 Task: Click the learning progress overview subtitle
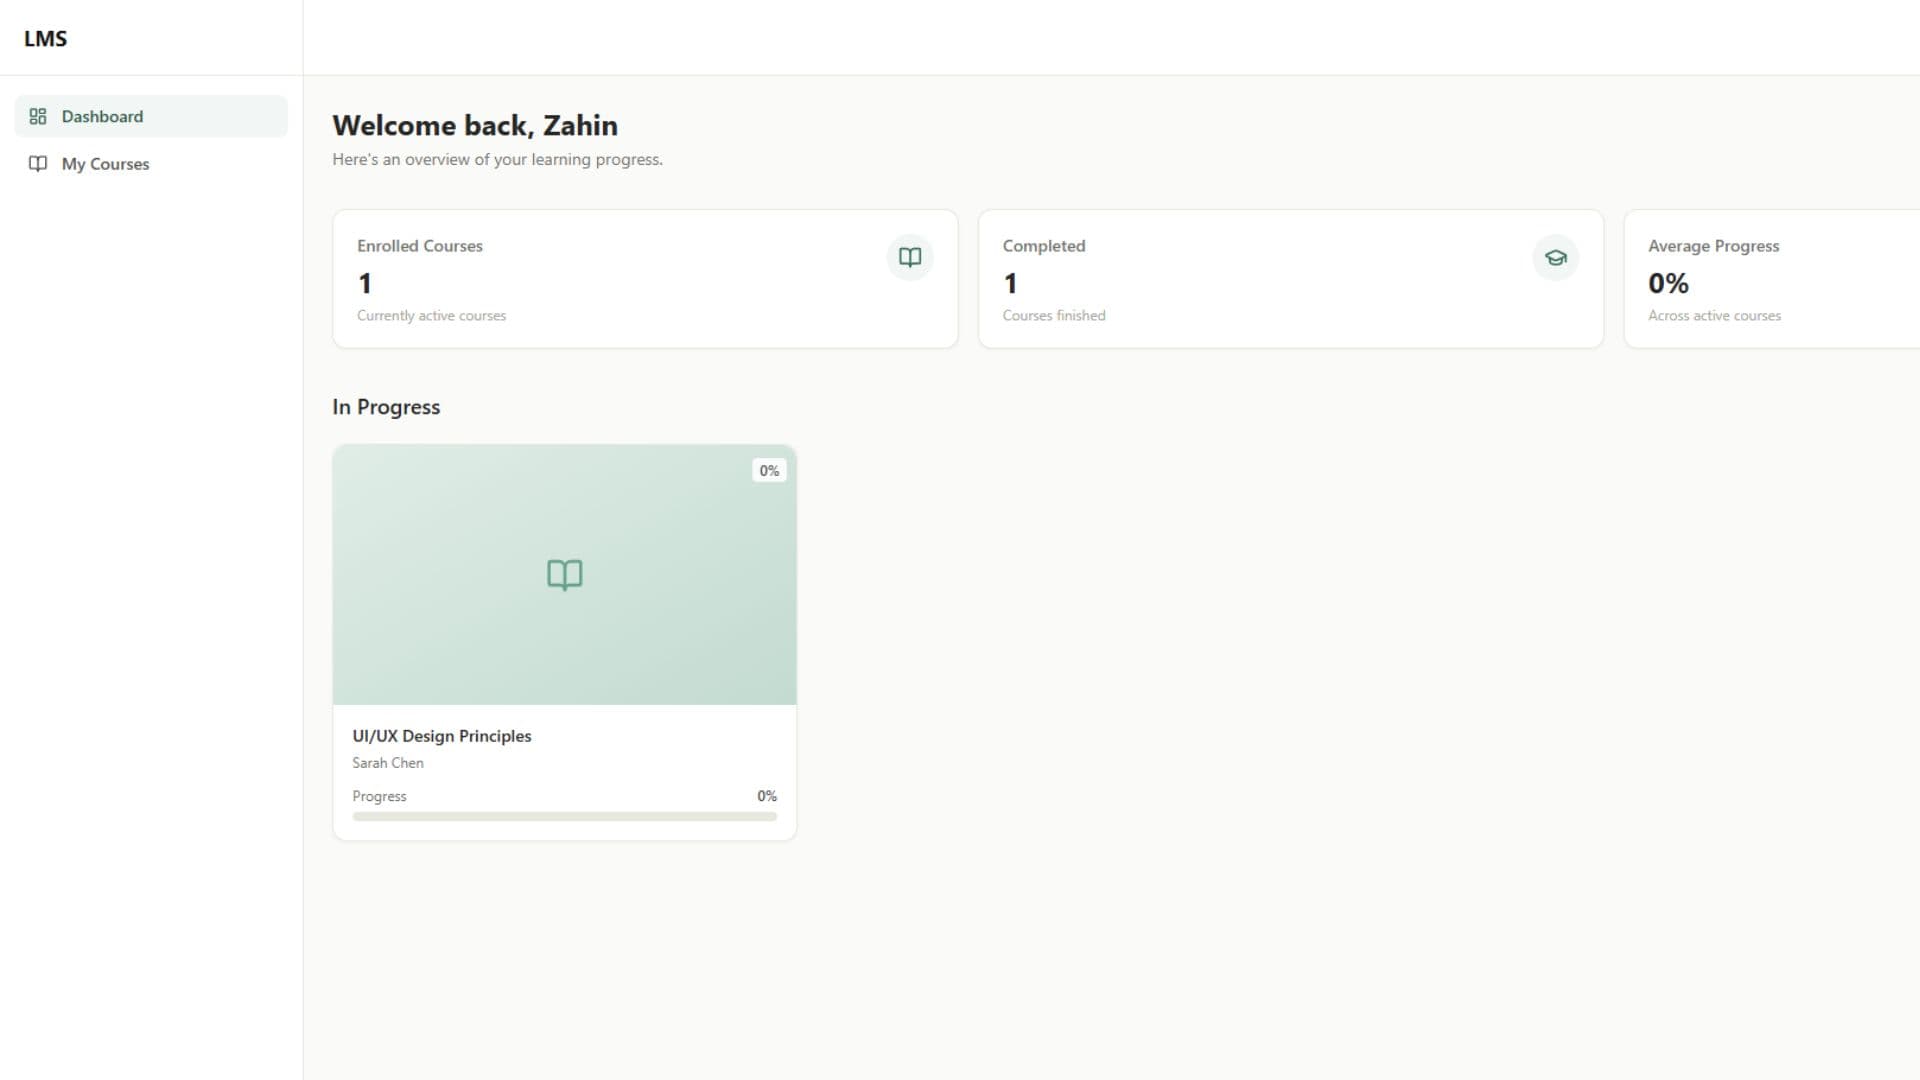pos(497,159)
